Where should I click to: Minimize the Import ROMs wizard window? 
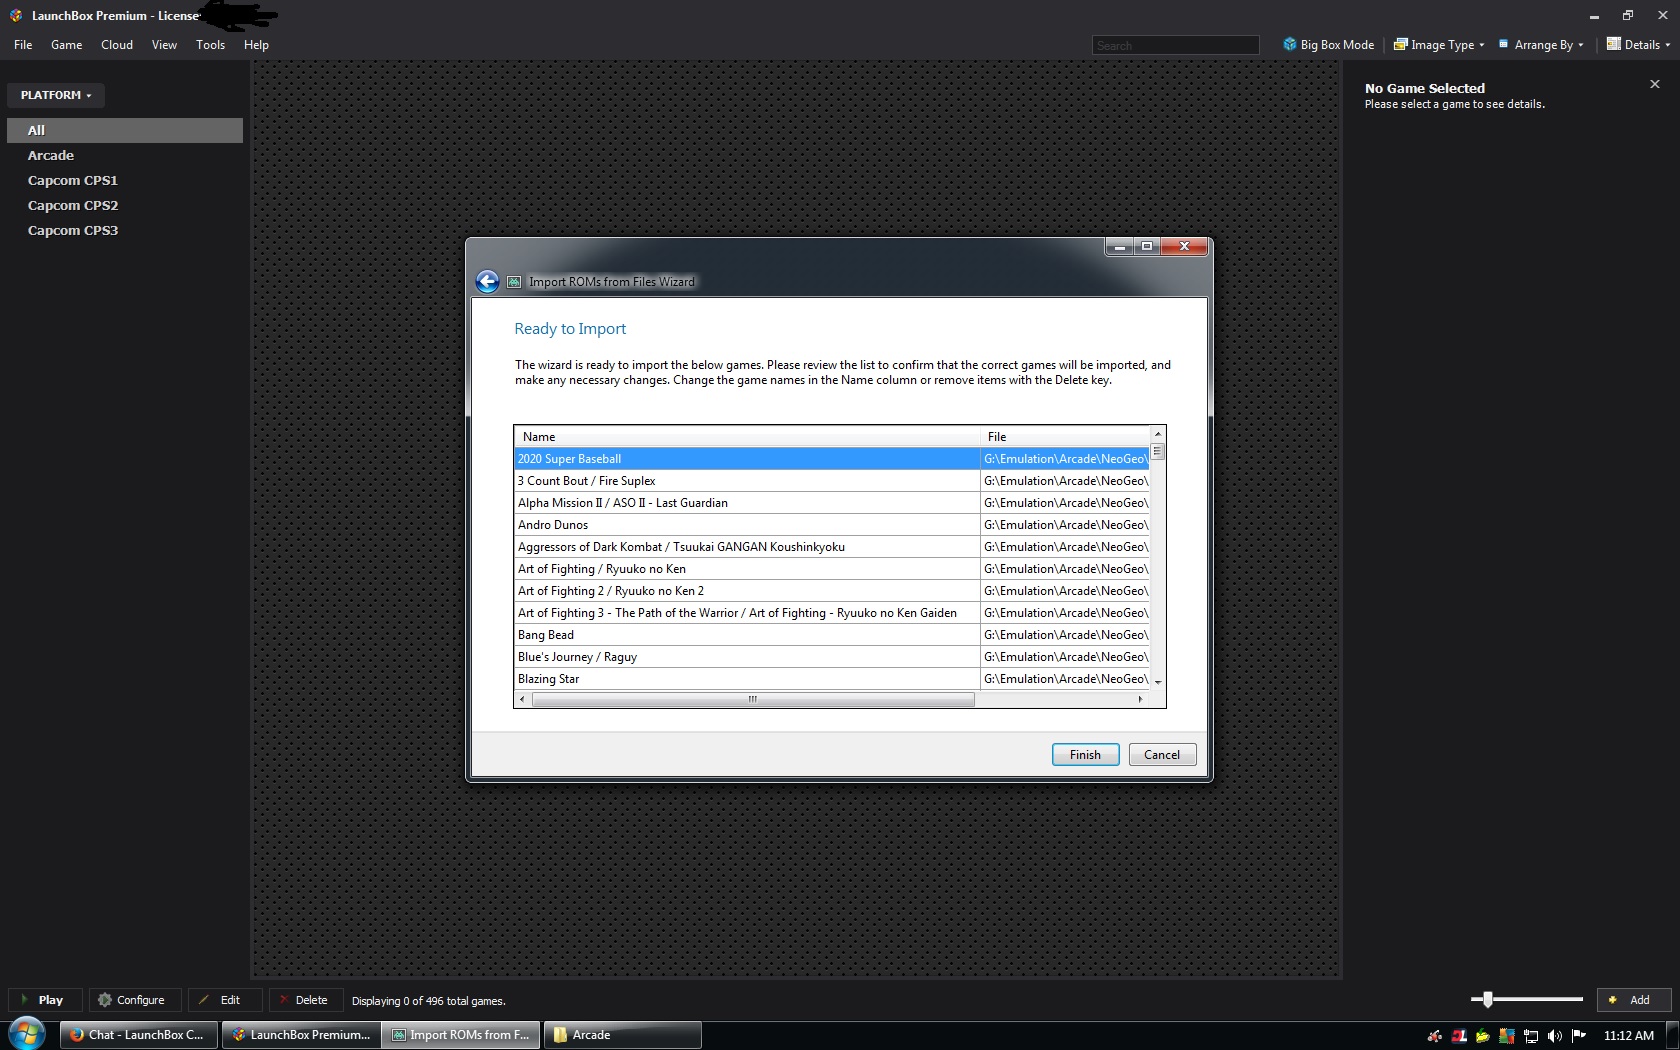pos(1120,246)
